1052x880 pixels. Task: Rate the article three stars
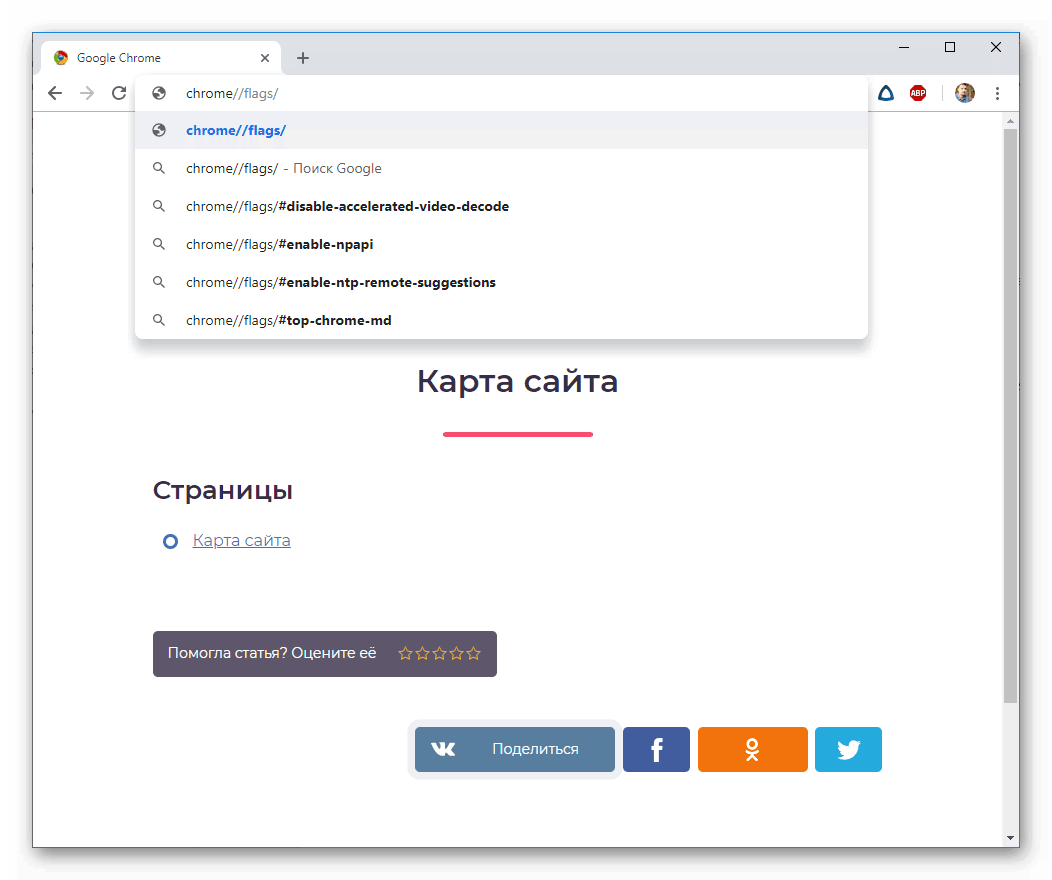[439, 653]
